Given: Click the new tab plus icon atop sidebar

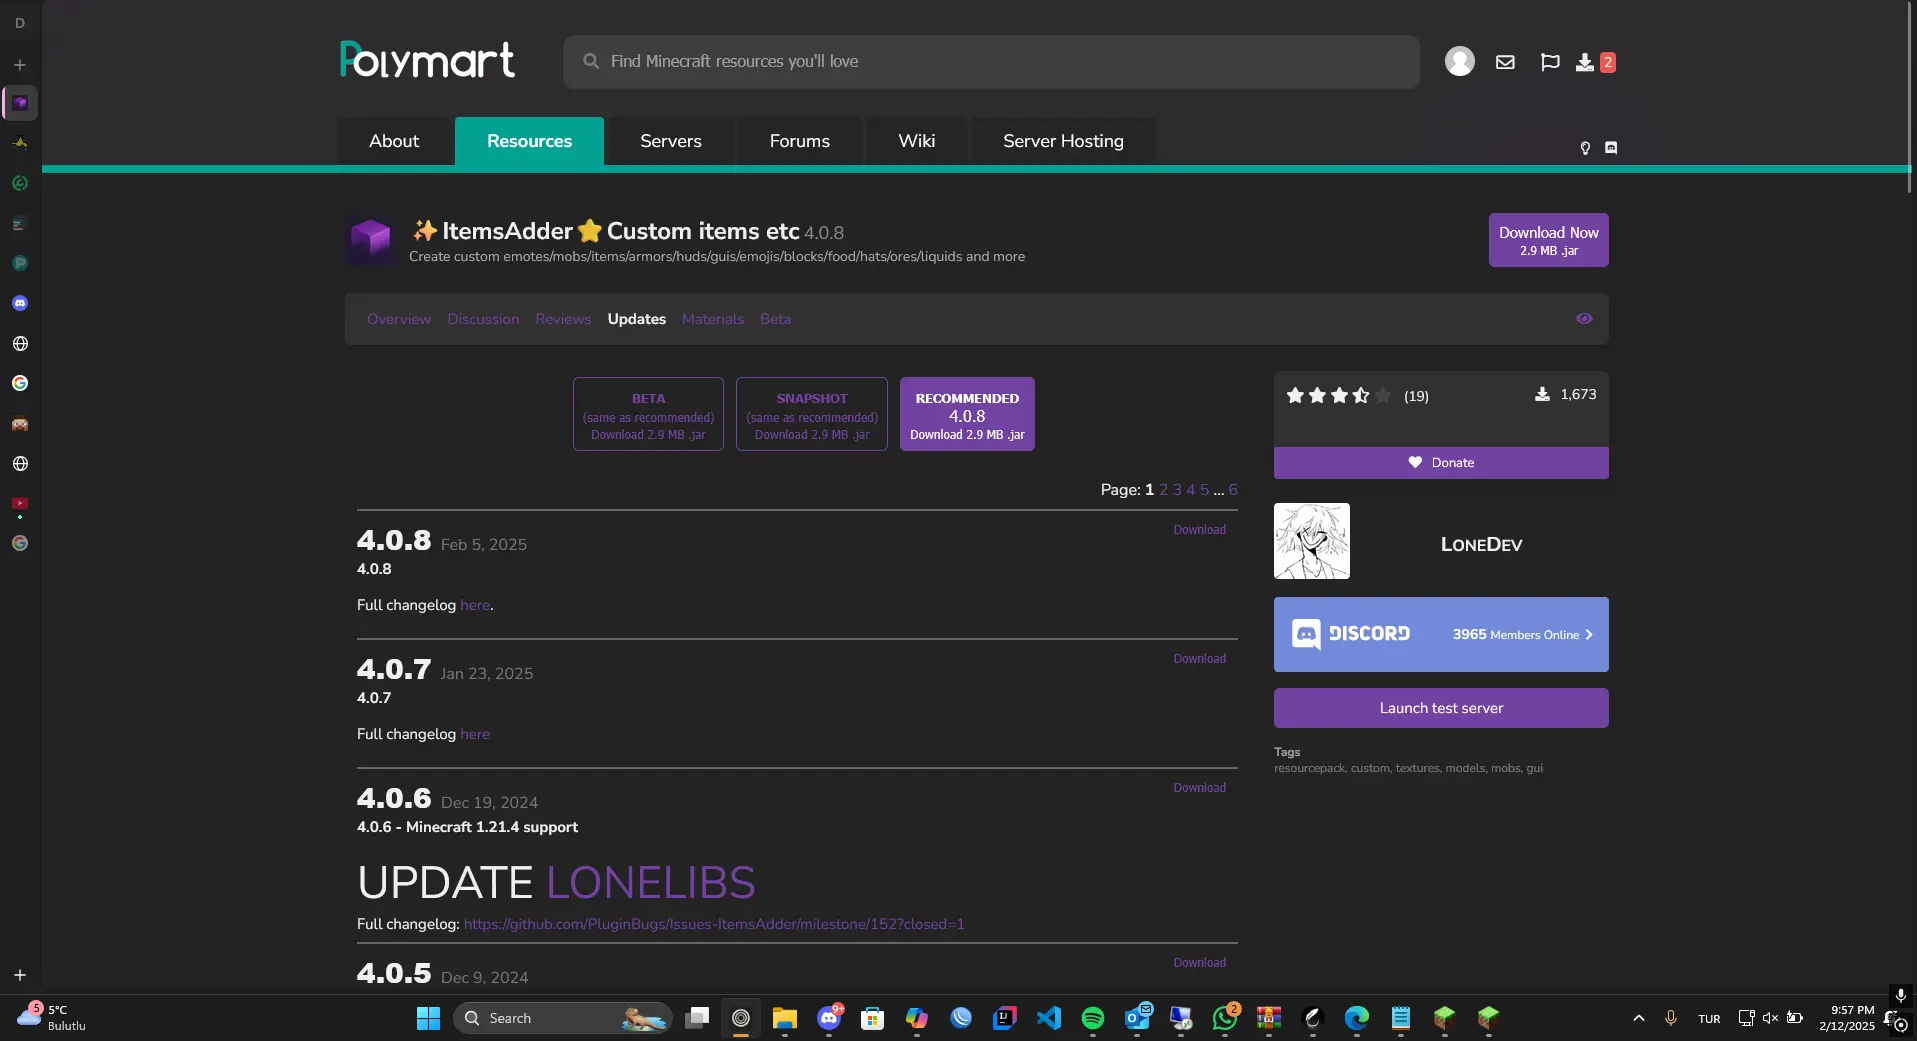Looking at the screenshot, I should 20,65.
